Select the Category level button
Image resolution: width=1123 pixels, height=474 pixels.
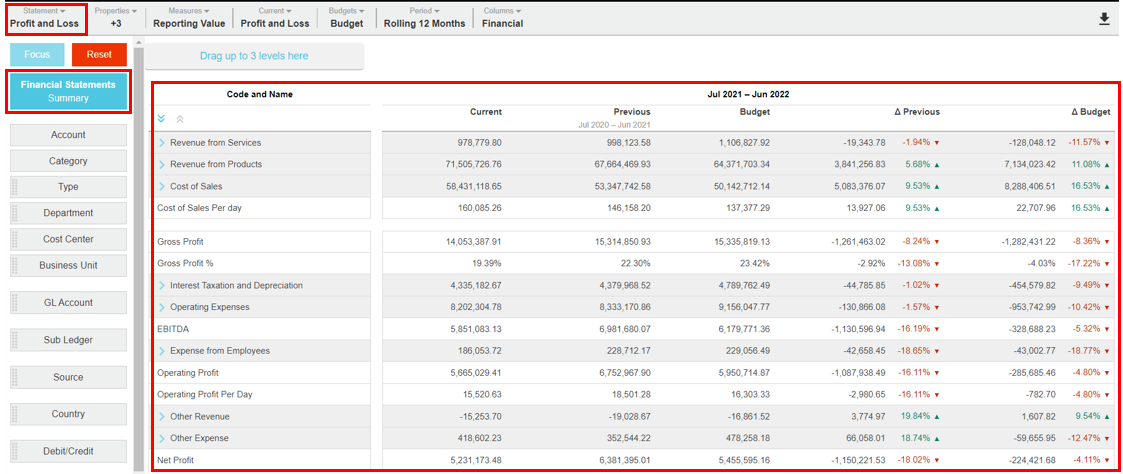(68, 161)
